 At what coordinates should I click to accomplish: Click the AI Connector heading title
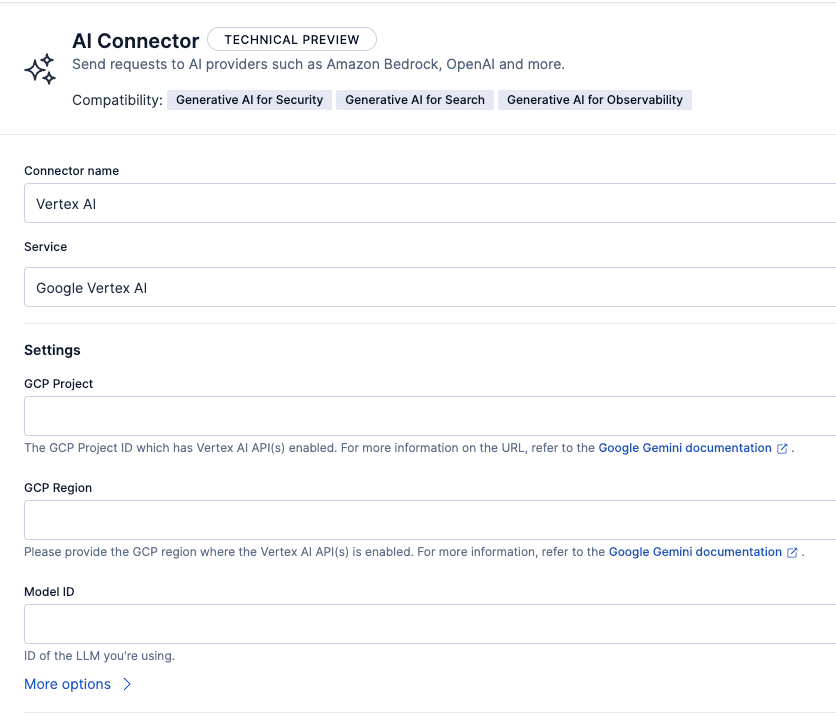pos(135,41)
